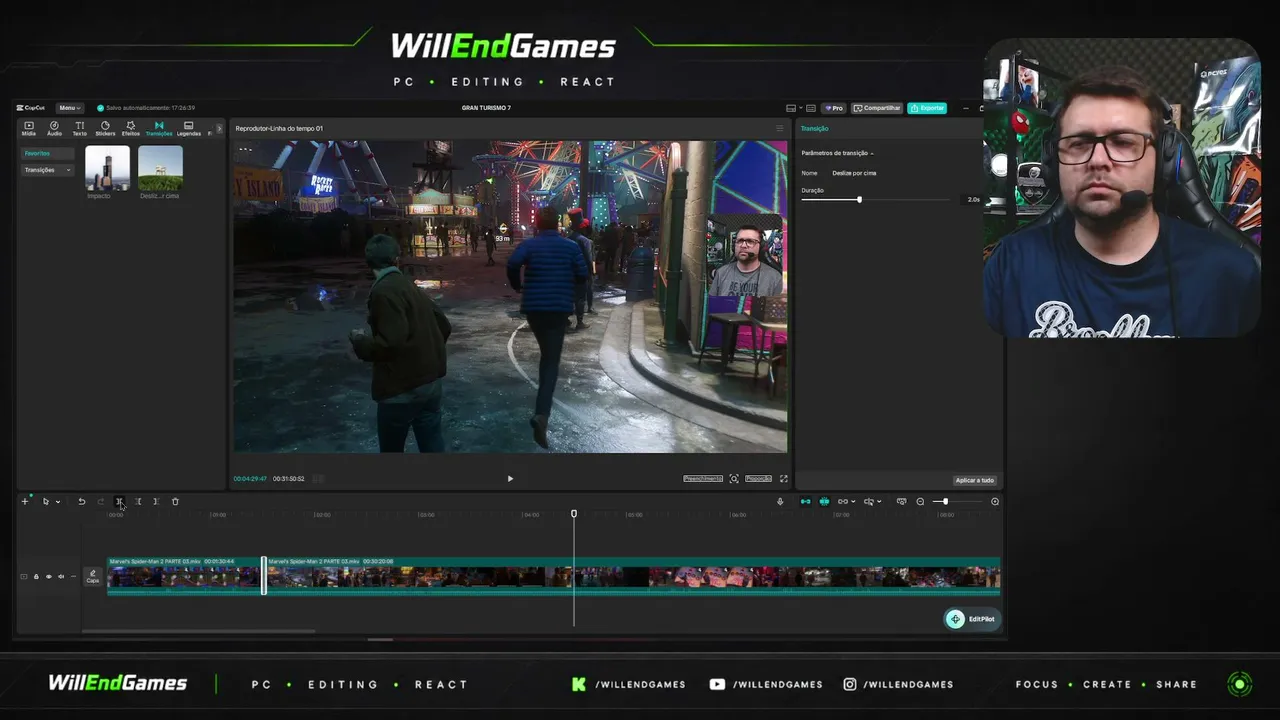Click the player snapshot focus icon
1280x720 pixels.
734,479
